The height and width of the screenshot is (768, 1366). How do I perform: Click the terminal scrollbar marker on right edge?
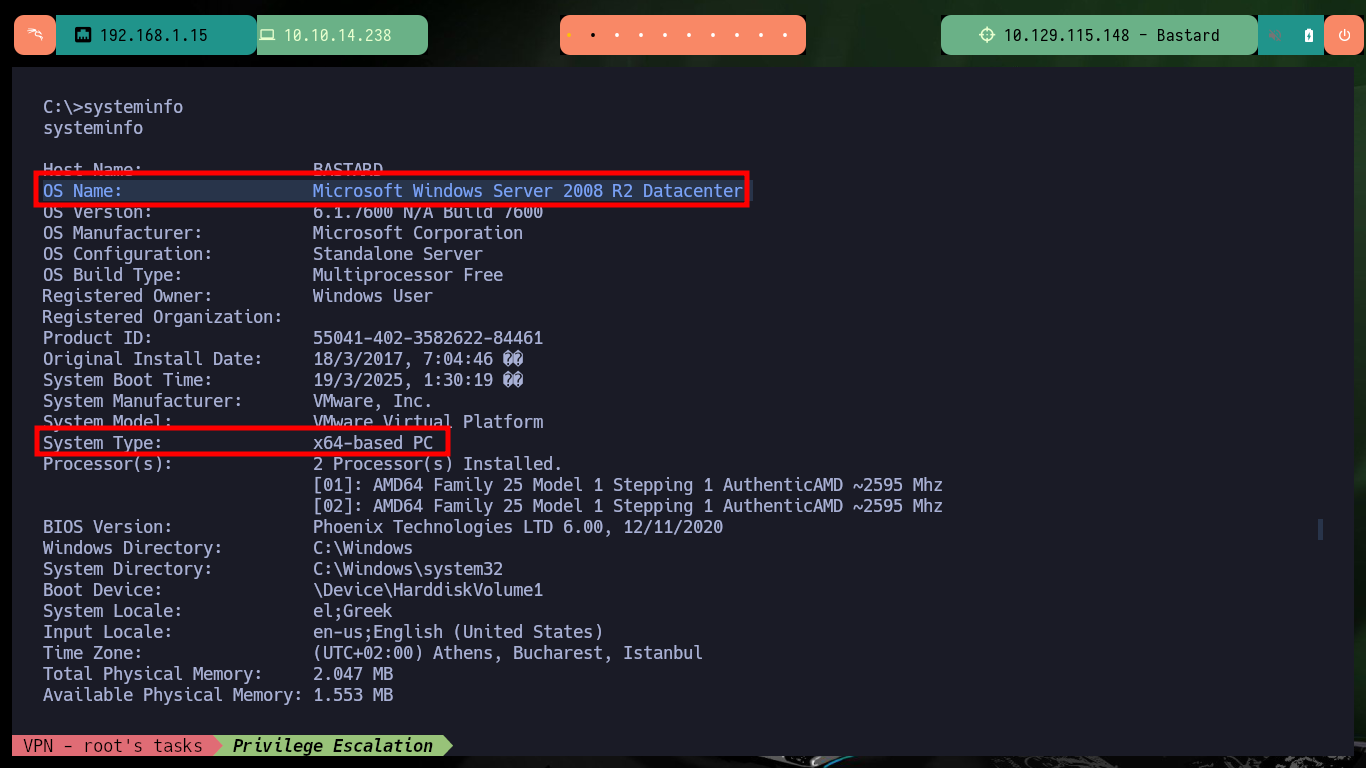(x=1320, y=528)
